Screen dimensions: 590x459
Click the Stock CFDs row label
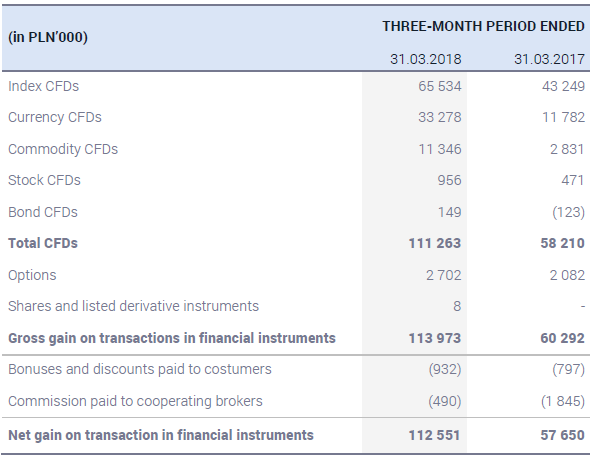[44, 180]
